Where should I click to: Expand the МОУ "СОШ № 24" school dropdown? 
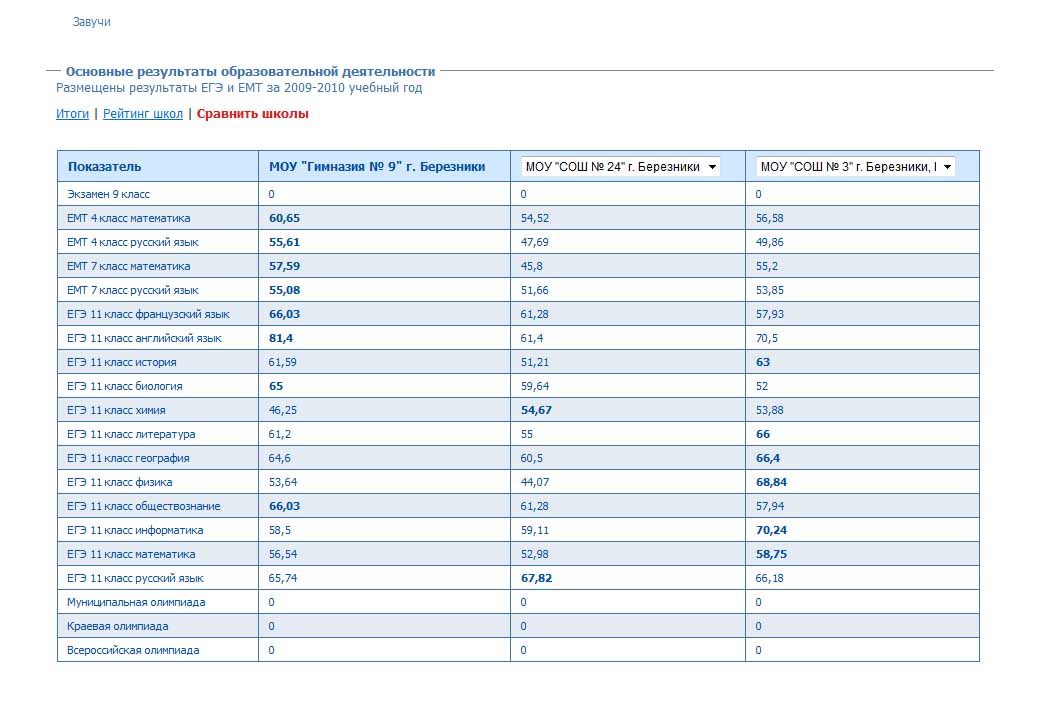(x=620, y=167)
